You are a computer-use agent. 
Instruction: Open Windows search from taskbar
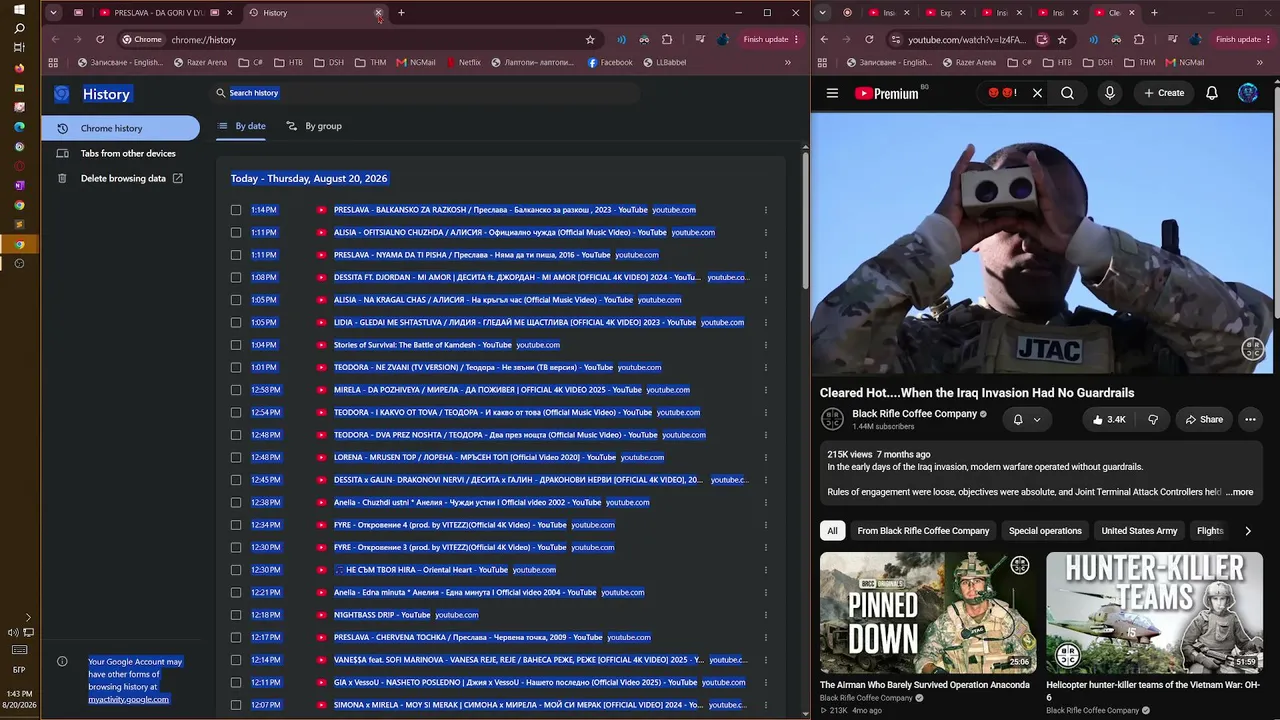[19, 29]
